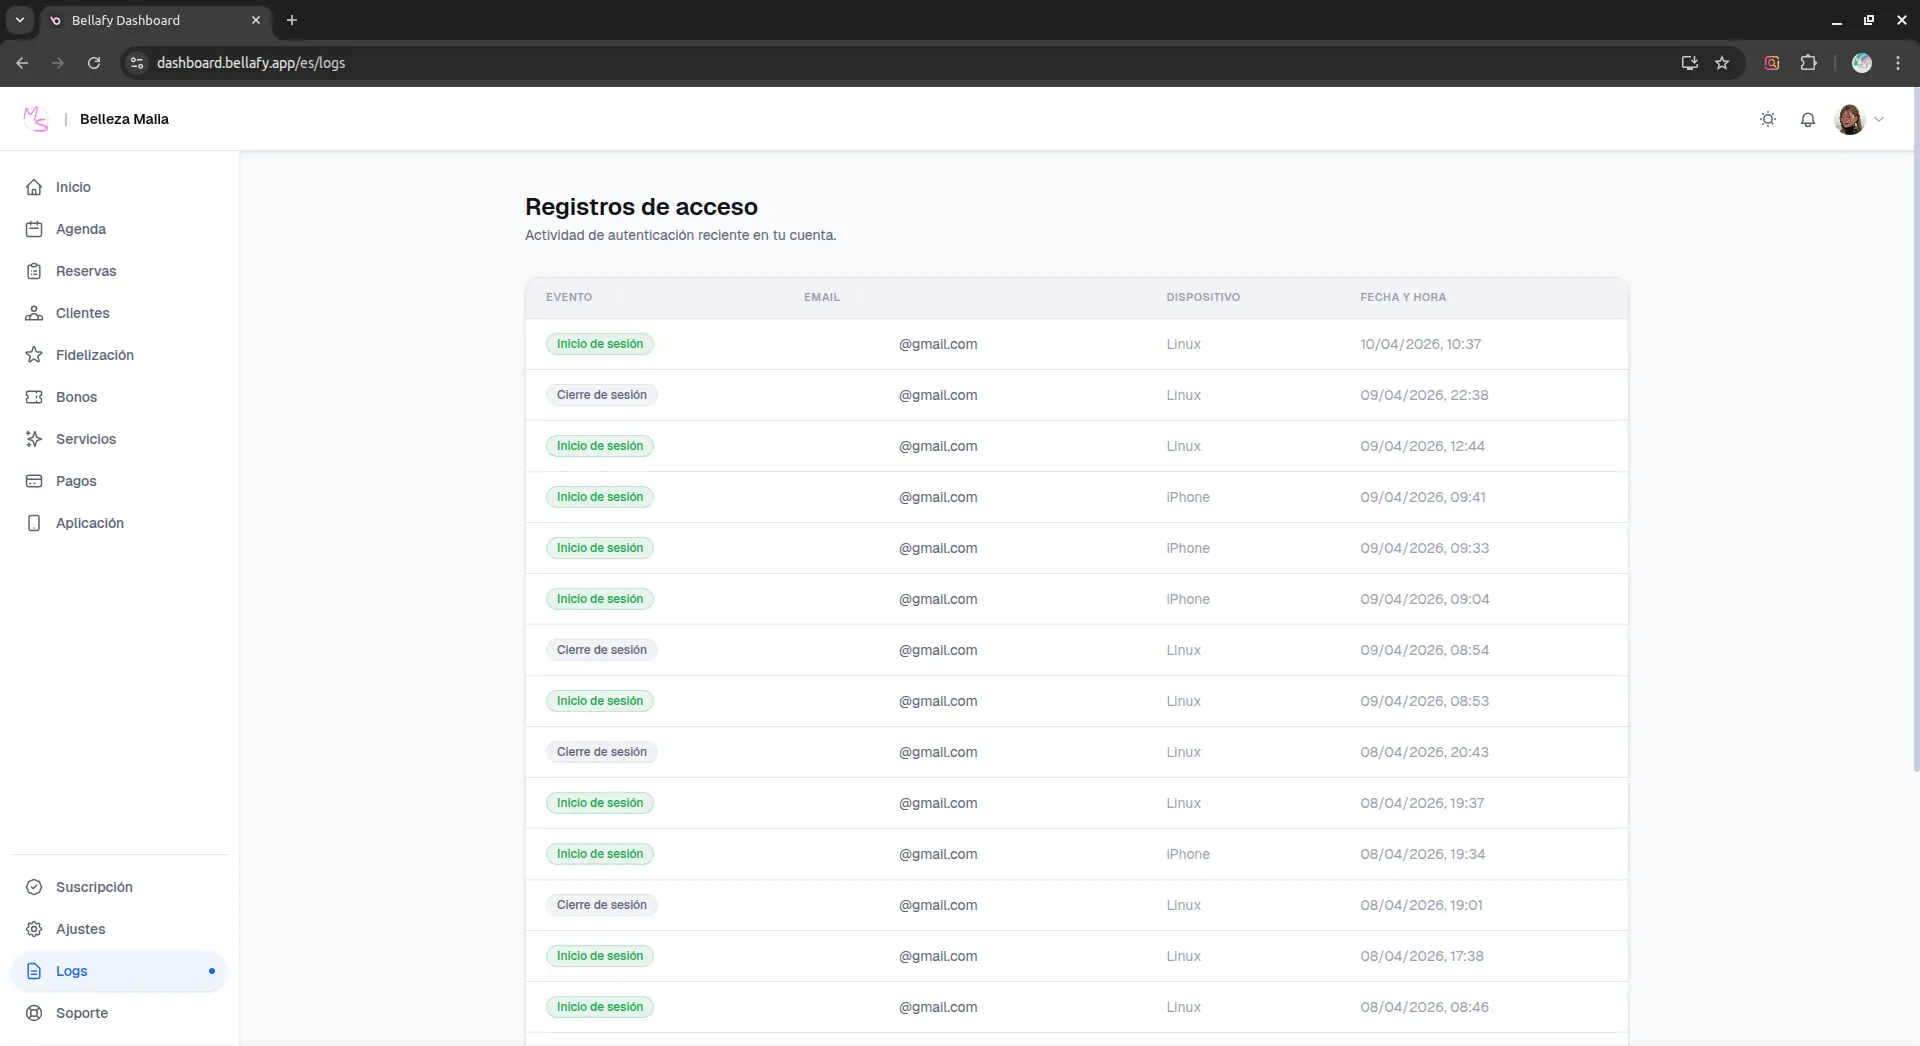The image size is (1920, 1046).
Task: Open Pagos from the sidebar
Action: point(74,481)
